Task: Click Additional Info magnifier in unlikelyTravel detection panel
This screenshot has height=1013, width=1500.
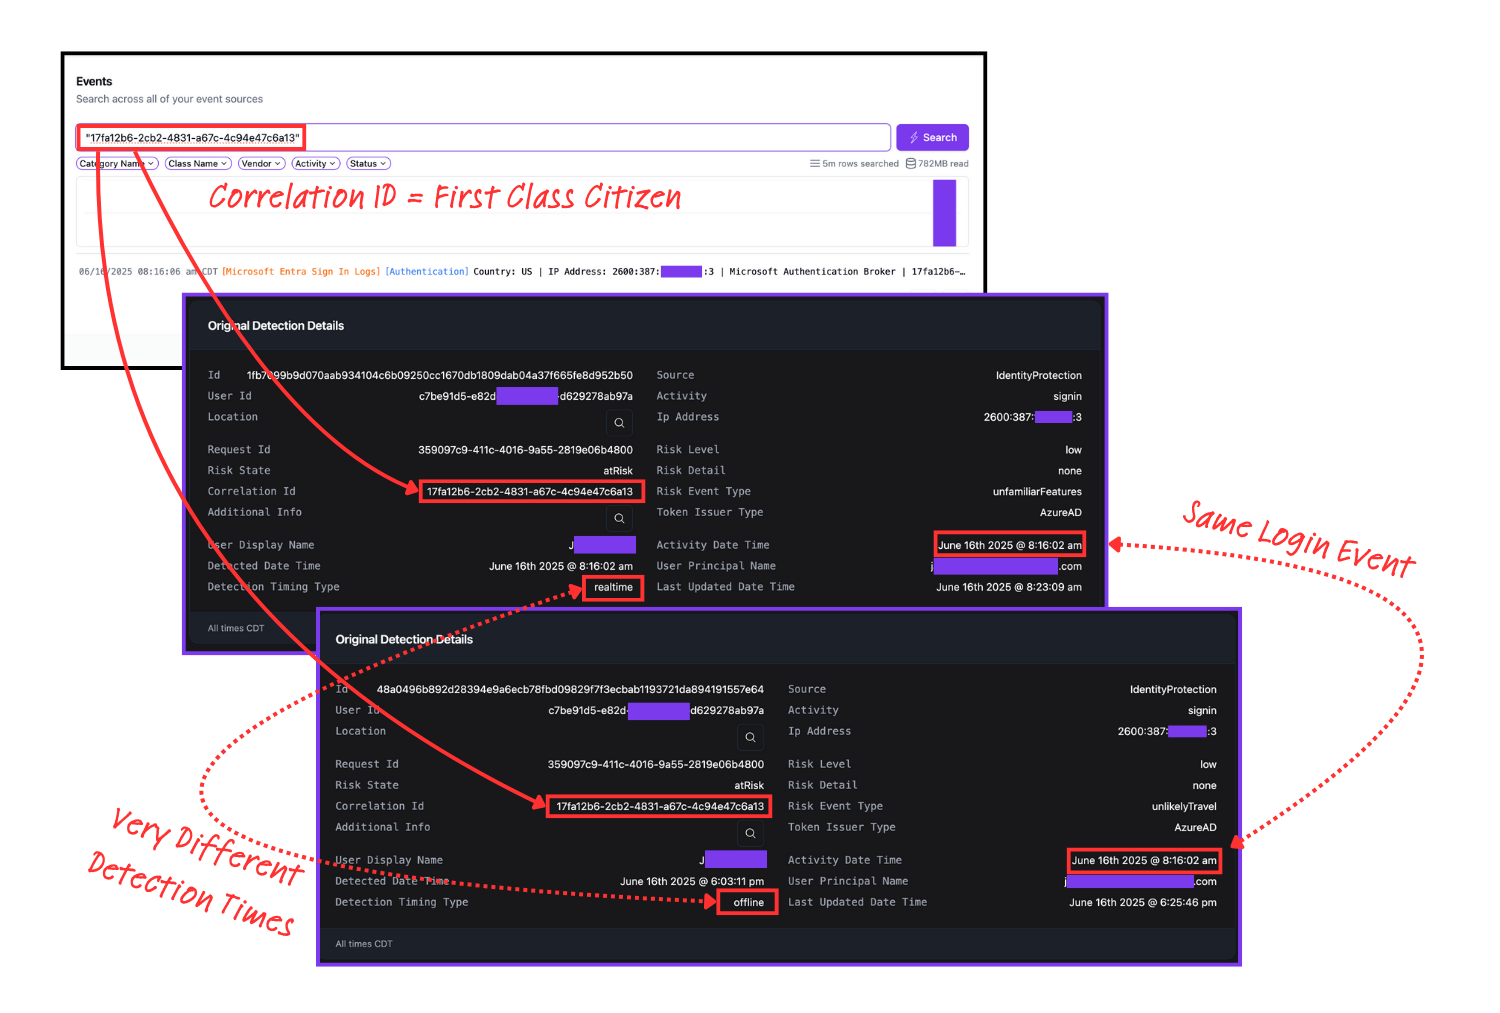Action: click(x=750, y=833)
